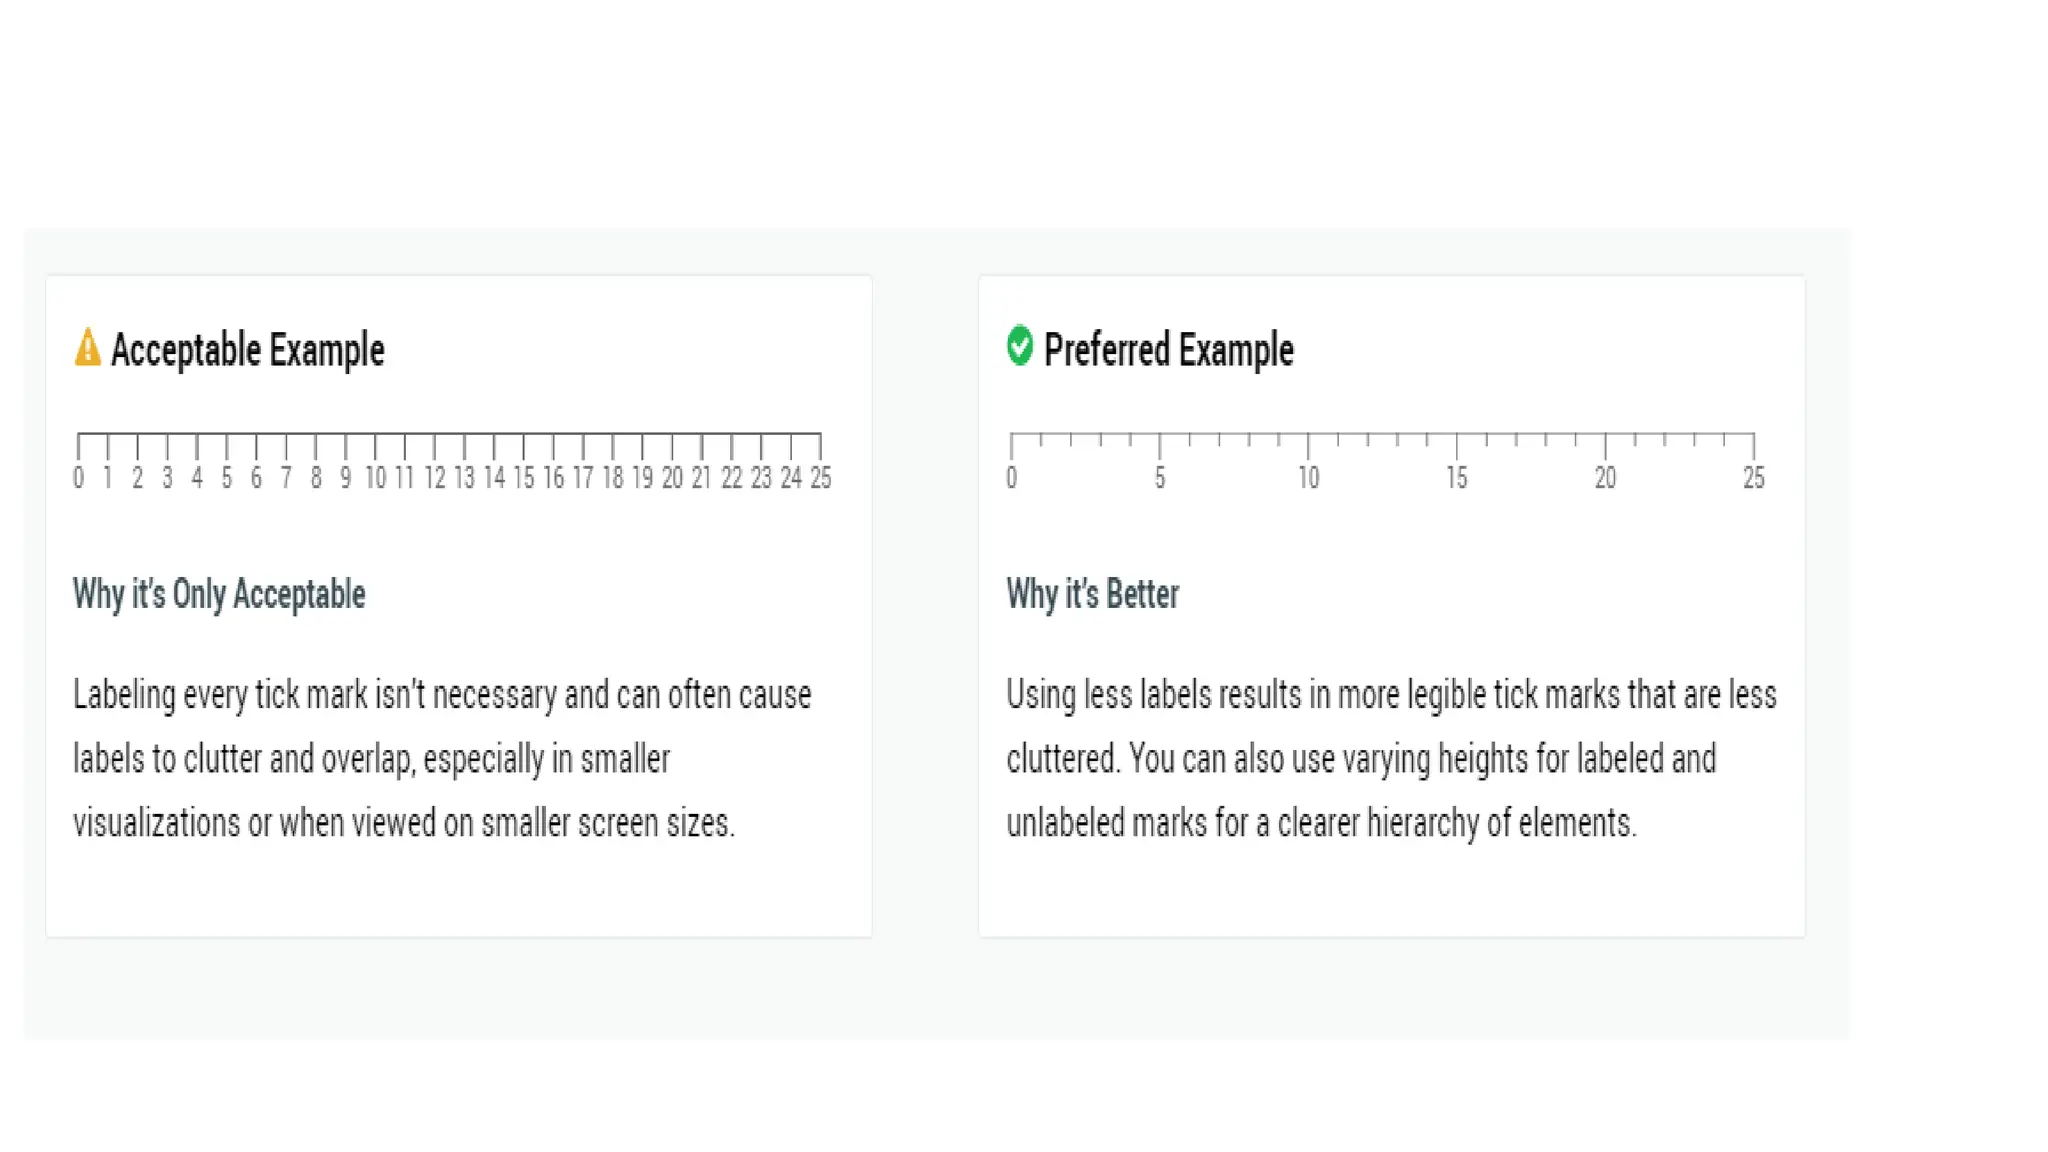Click label 15 on the preferred axis

(1457, 478)
